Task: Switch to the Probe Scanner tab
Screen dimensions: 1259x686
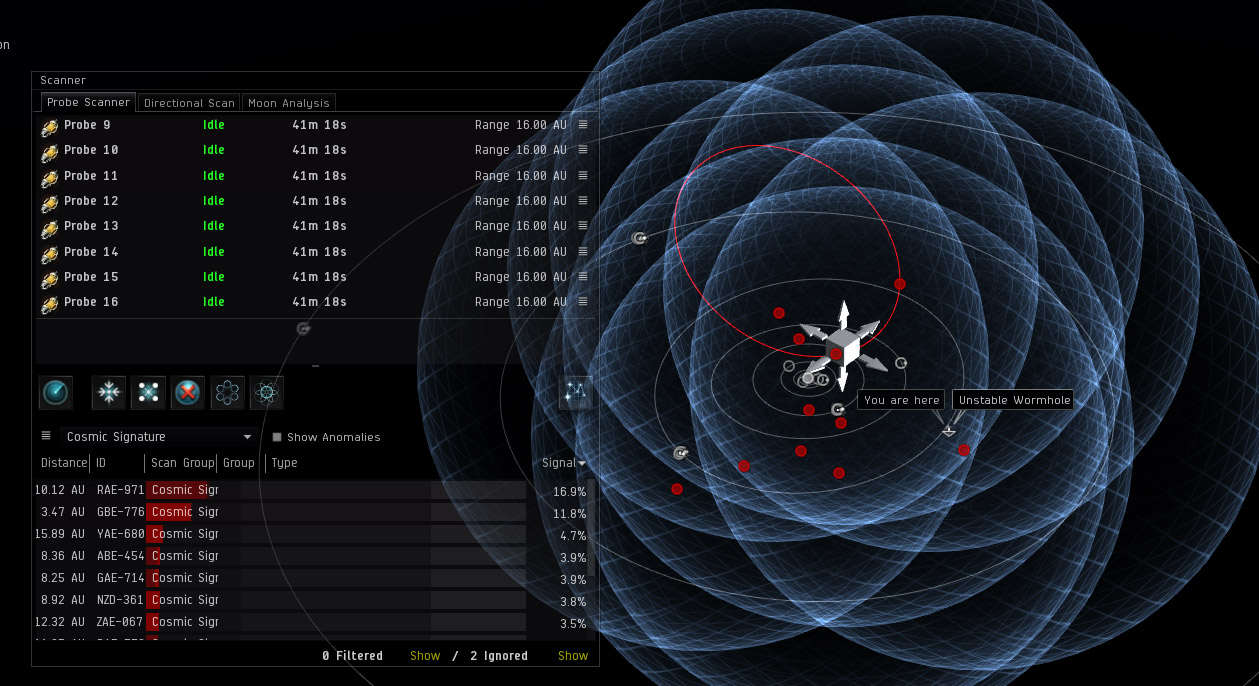Action: tap(88, 102)
